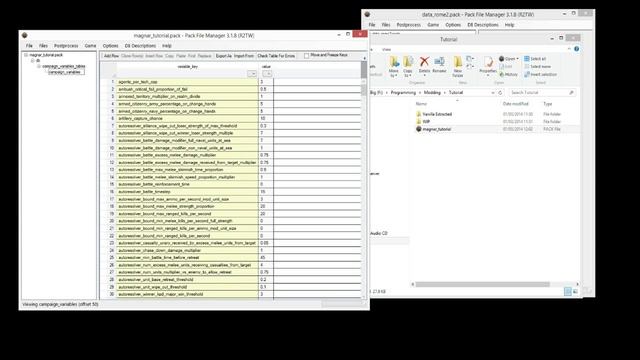
Task: Click Rename icon in Explorer ribbon
Action: 439,62
